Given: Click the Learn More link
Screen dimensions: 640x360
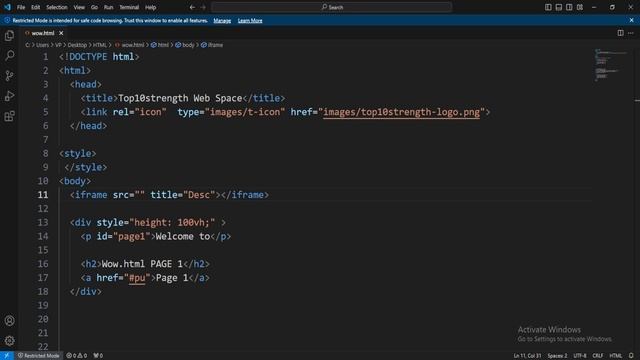Looking at the screenshot, I should pos(250,20).
